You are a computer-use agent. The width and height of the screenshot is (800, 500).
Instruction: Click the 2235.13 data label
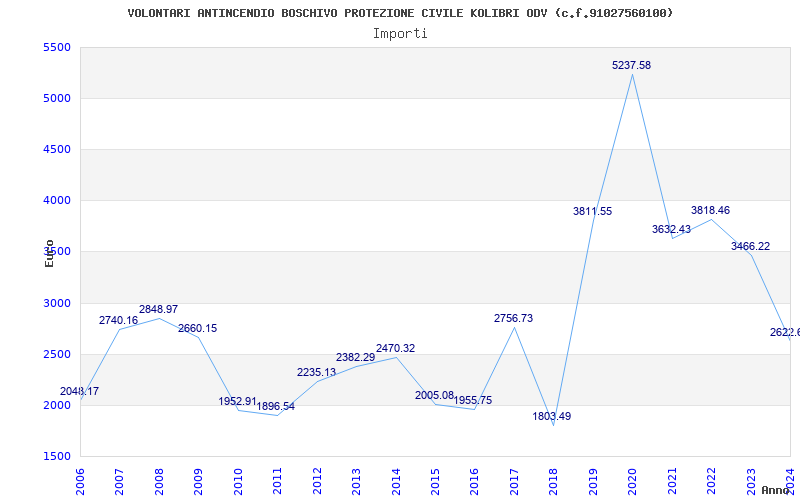coord(316,372)
